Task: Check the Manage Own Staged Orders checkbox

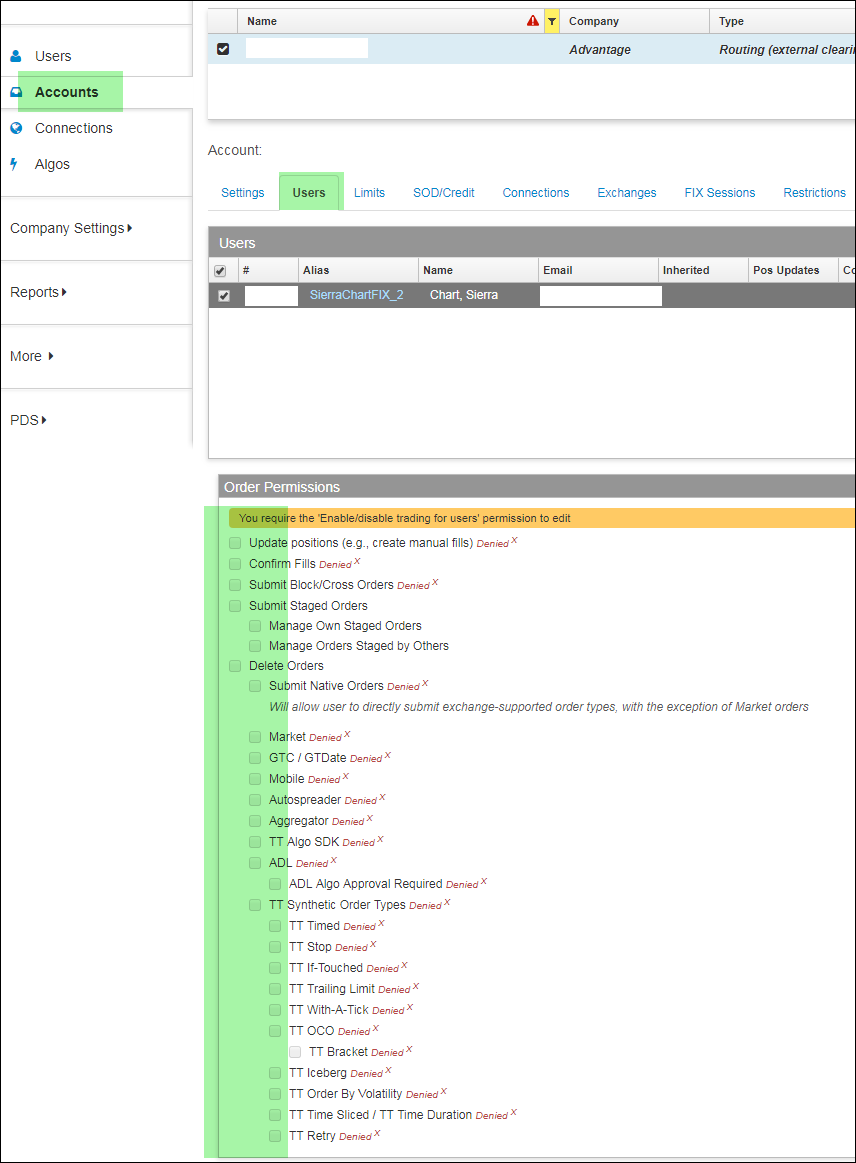Action: point(255,626)
